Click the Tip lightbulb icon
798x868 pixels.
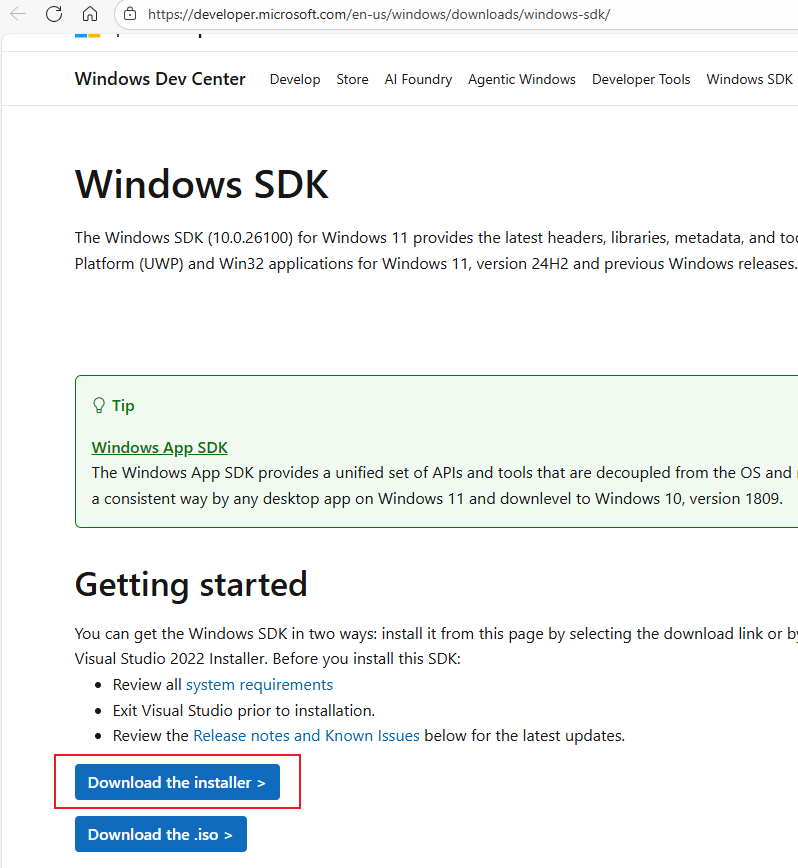pyautogui.click(x=99, y=406)
